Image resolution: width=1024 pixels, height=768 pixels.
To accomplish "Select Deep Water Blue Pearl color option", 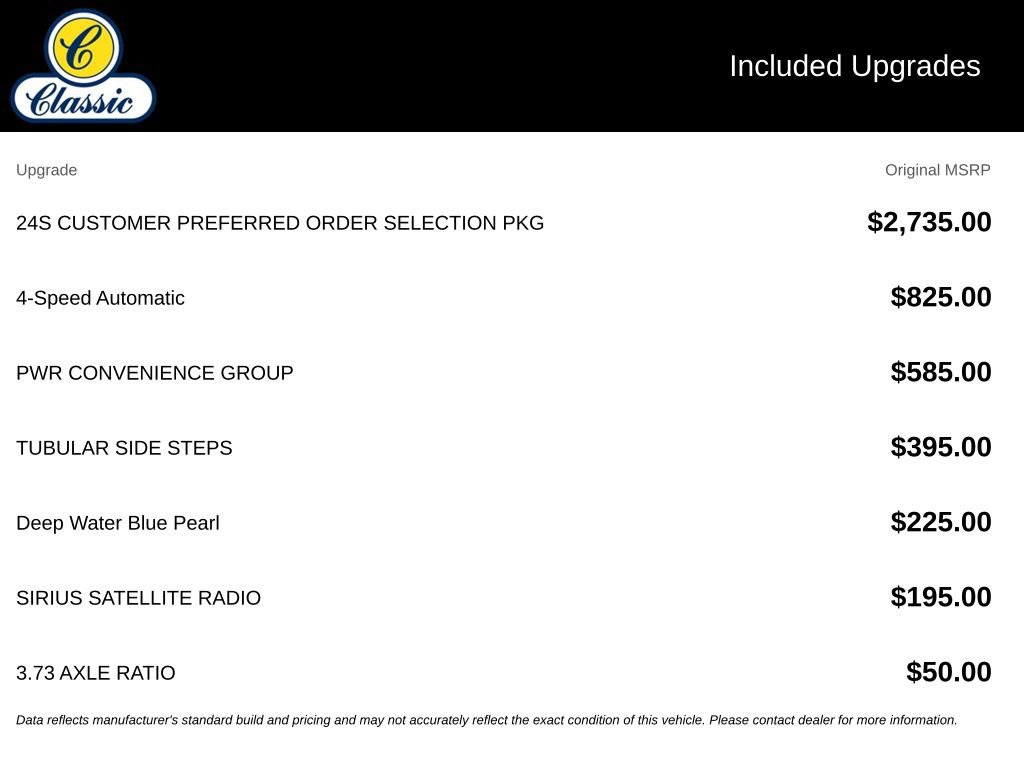I will 118,523.
